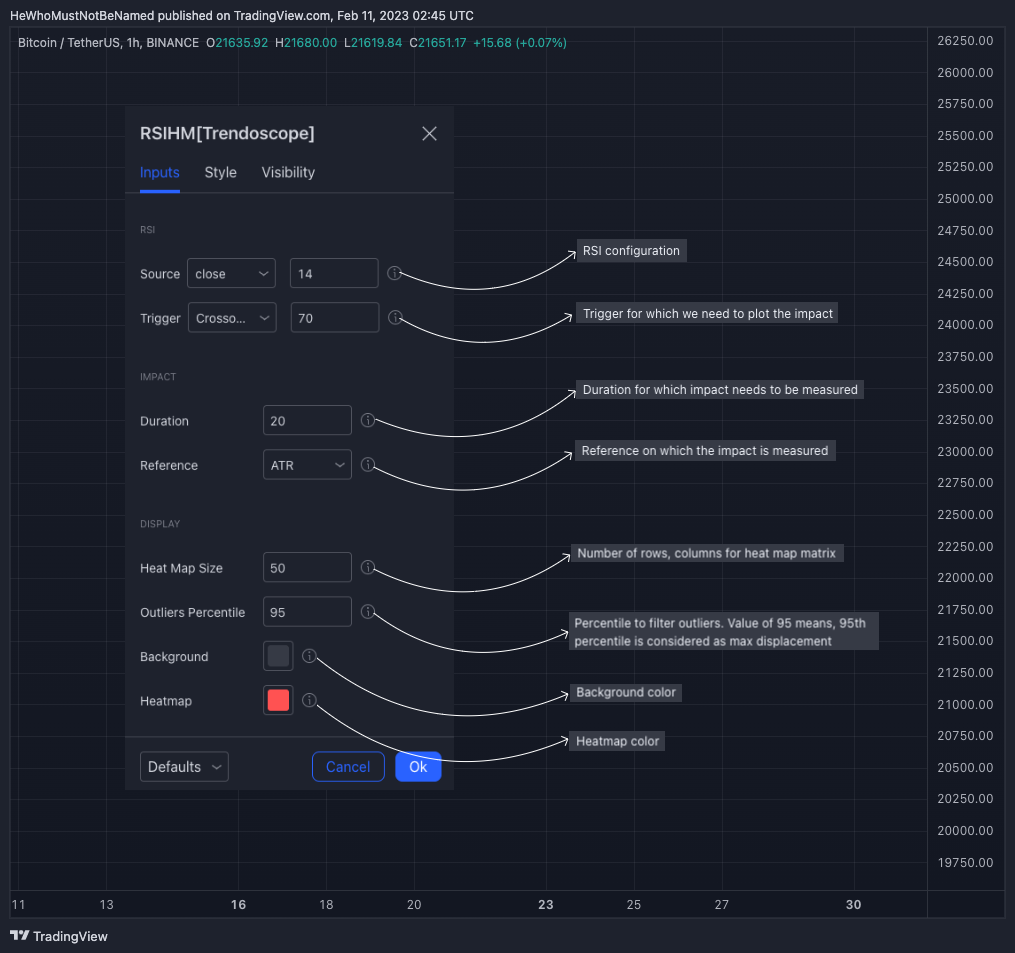Expand the Defaults dropdown

tap(184, 767)
